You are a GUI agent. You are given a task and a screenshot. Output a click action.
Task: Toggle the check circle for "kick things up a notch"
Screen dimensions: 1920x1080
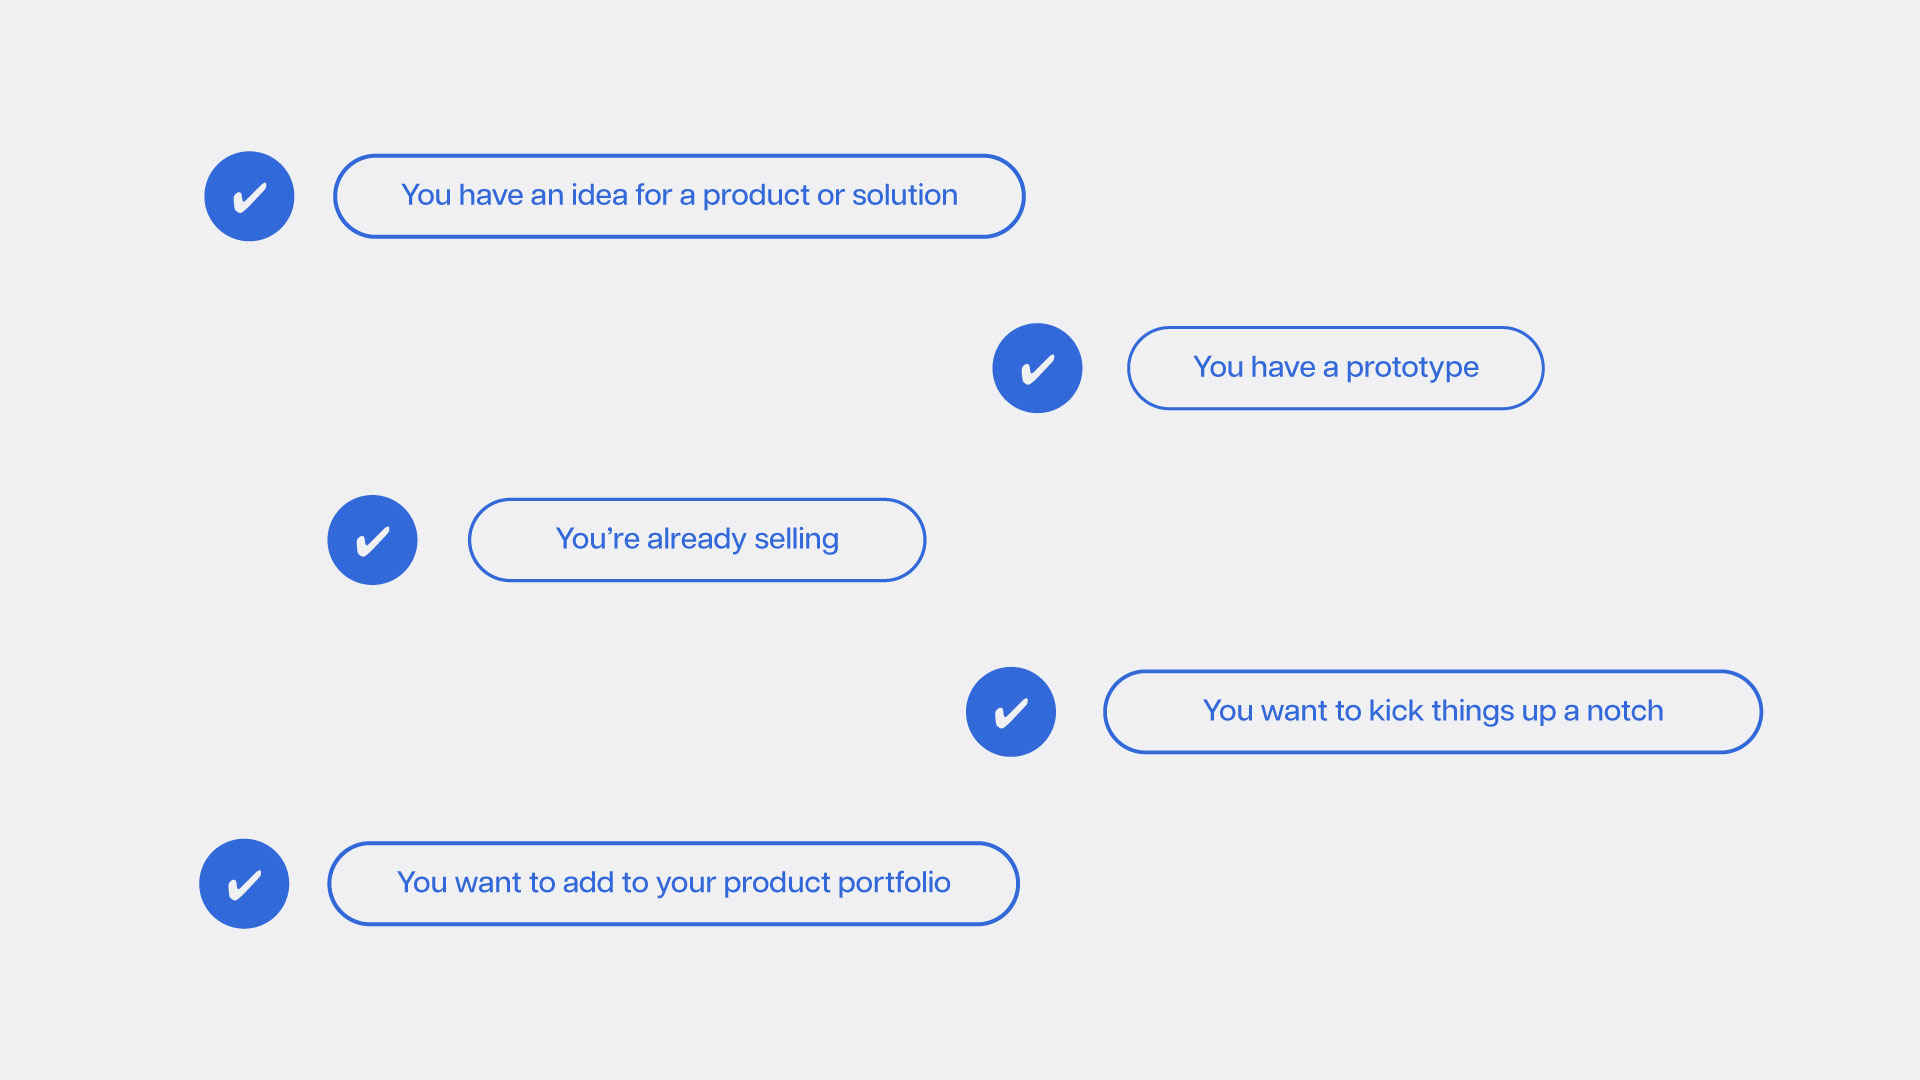[1011, 712]
